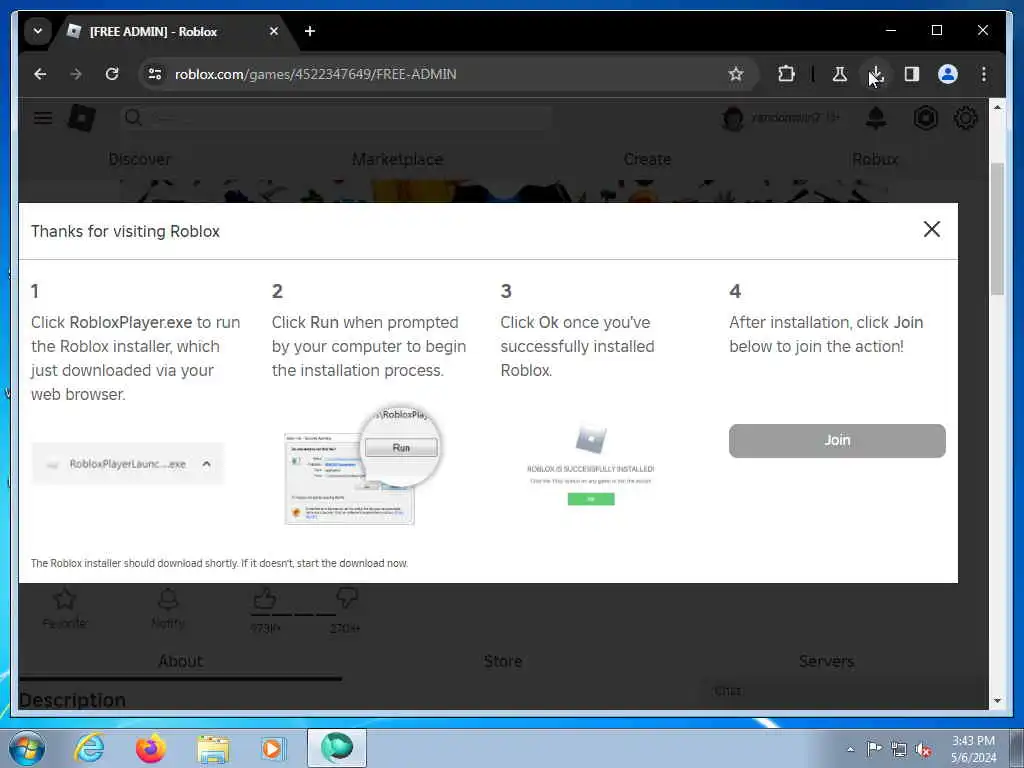
Task: Click the browser back arrow
Action: [40, 74]
